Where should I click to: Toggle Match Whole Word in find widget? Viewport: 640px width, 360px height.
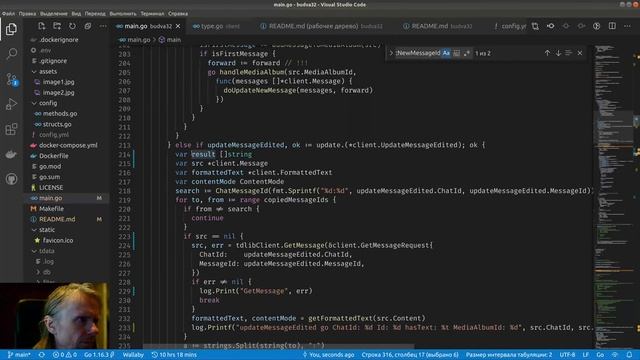[x=457, y=53]
